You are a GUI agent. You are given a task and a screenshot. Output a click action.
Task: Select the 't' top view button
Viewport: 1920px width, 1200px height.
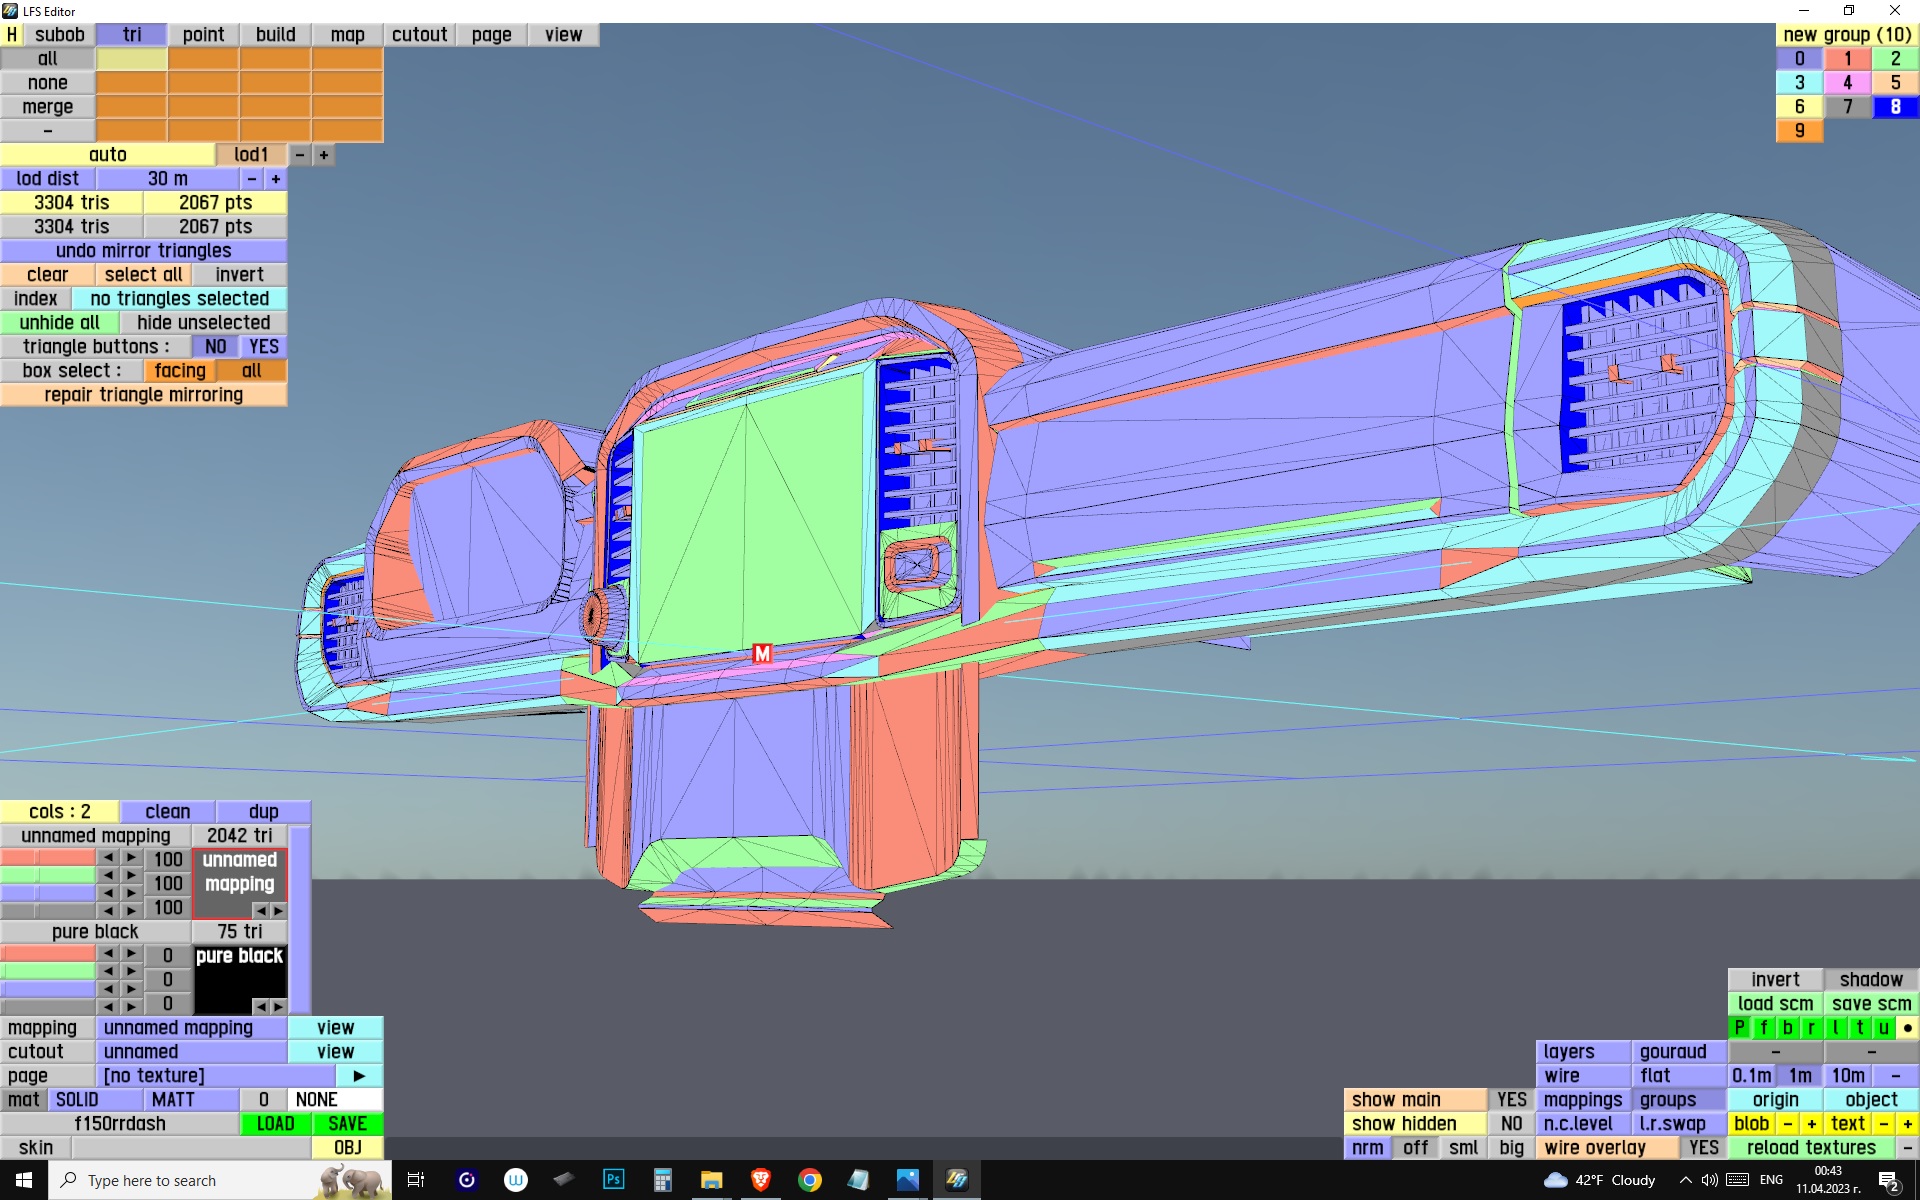[x=1859, y=1028]
